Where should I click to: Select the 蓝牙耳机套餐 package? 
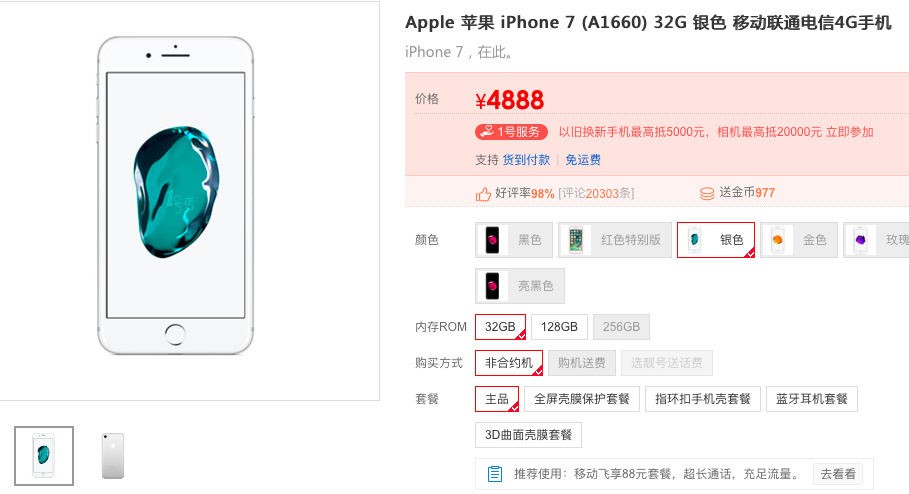[812, 399]
